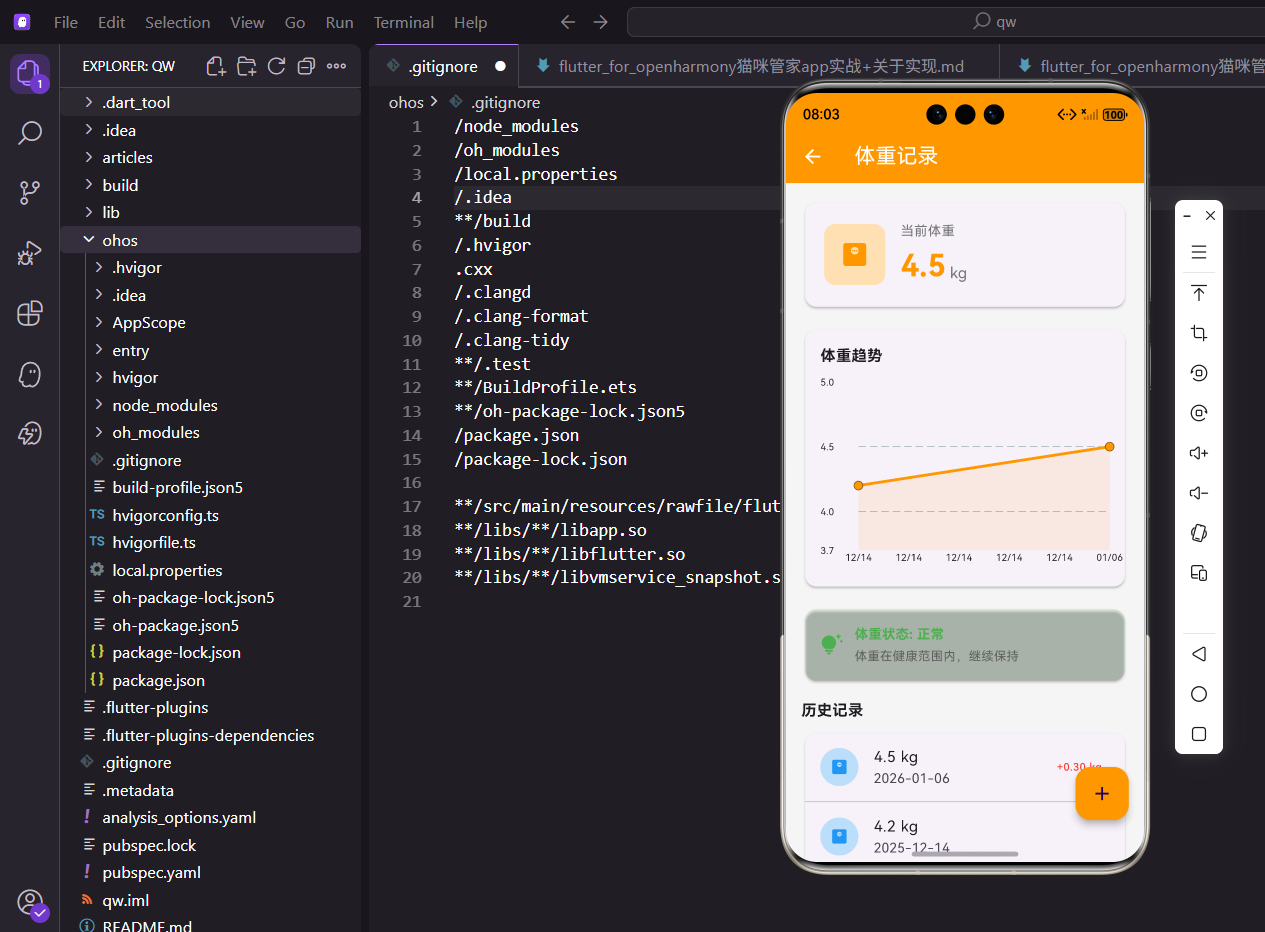Collapse the ohos folder

[210, 240]
